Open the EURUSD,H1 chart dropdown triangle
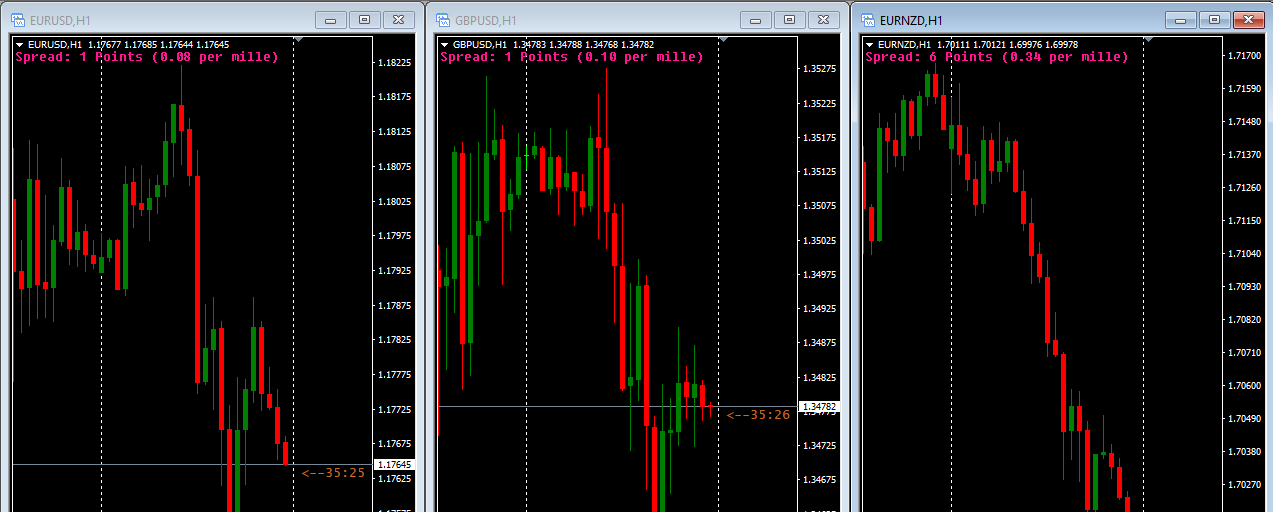The width and height of the screenshot is (1273, 512). click(x=20, y=45)
